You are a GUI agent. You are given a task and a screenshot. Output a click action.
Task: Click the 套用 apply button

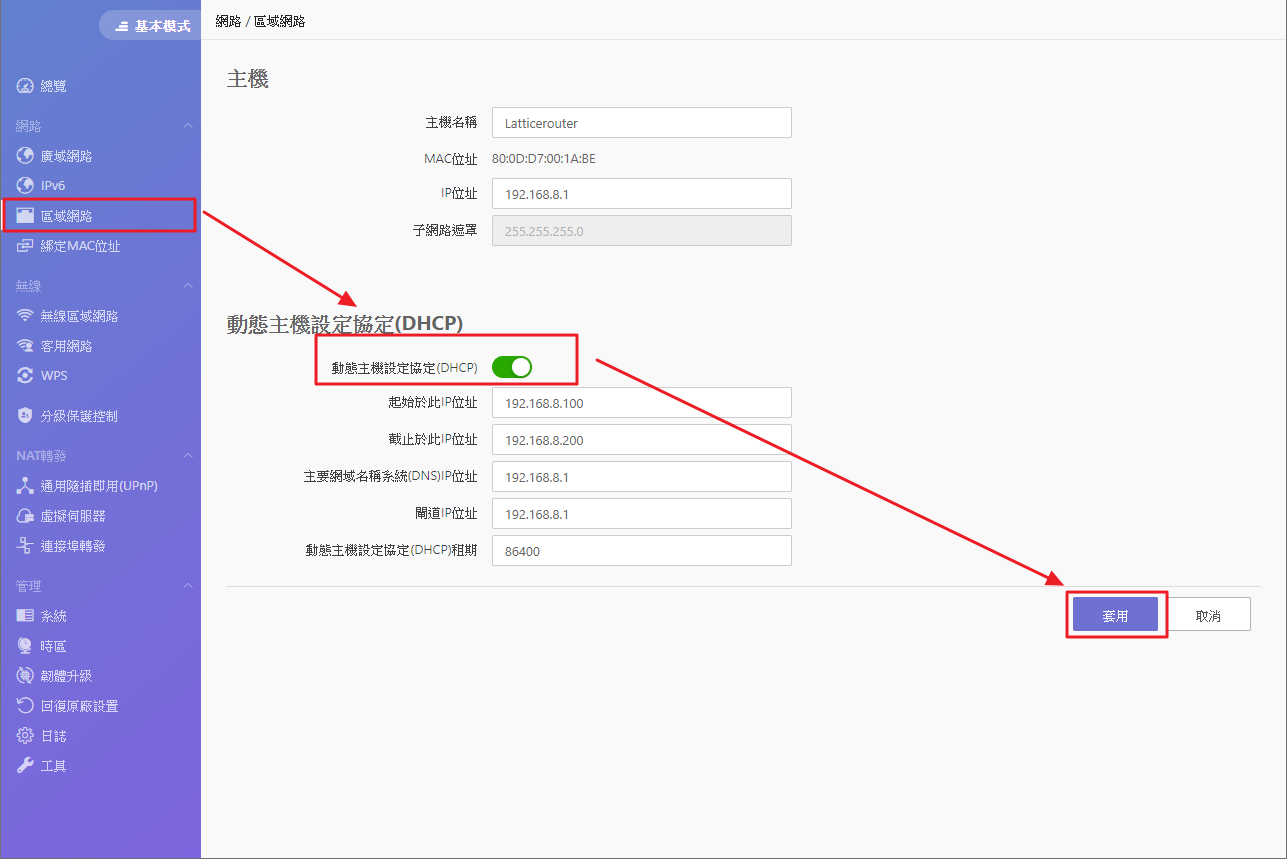[1115, 616]
